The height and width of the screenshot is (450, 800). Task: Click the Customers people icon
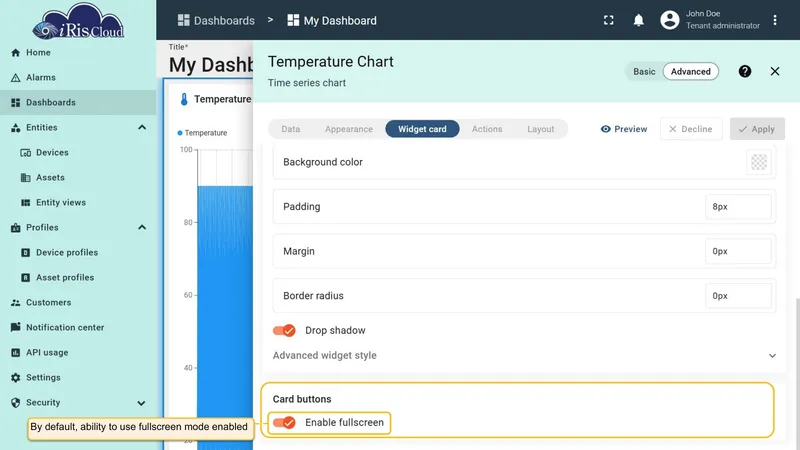[15, 303]
